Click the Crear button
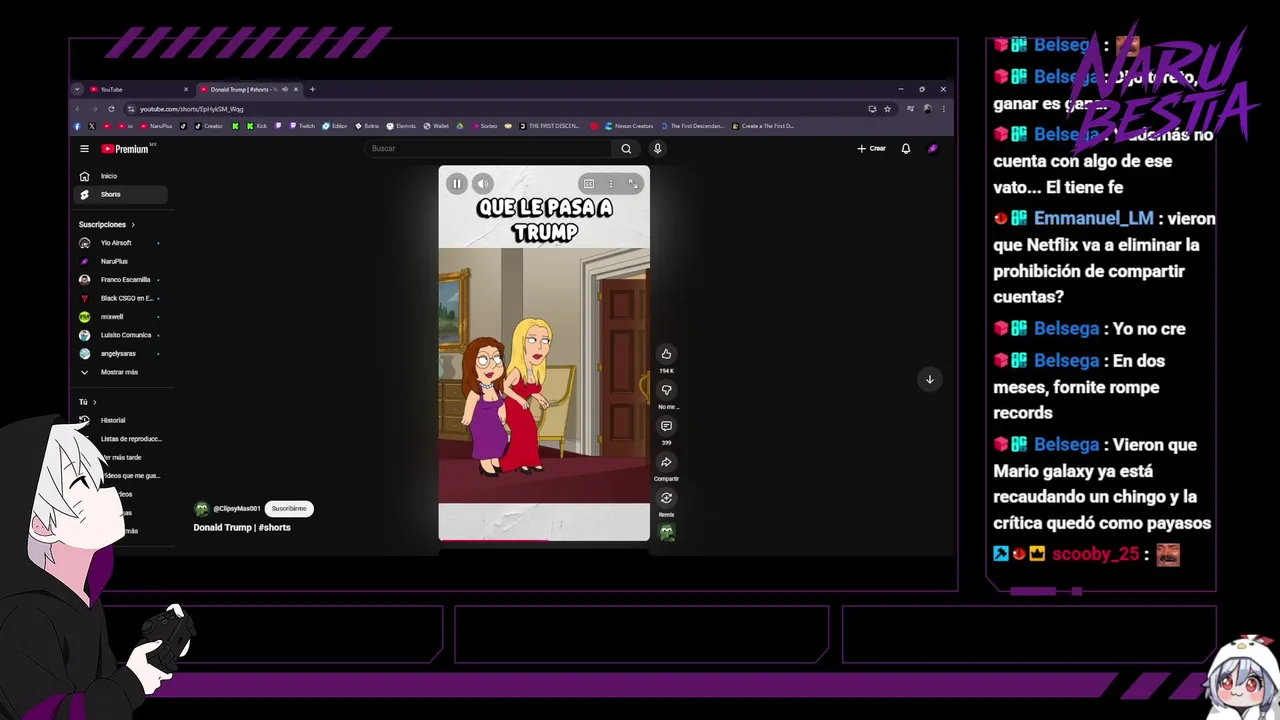The height and width of the screenshot is (720, 1280). [x=871, y=149]
